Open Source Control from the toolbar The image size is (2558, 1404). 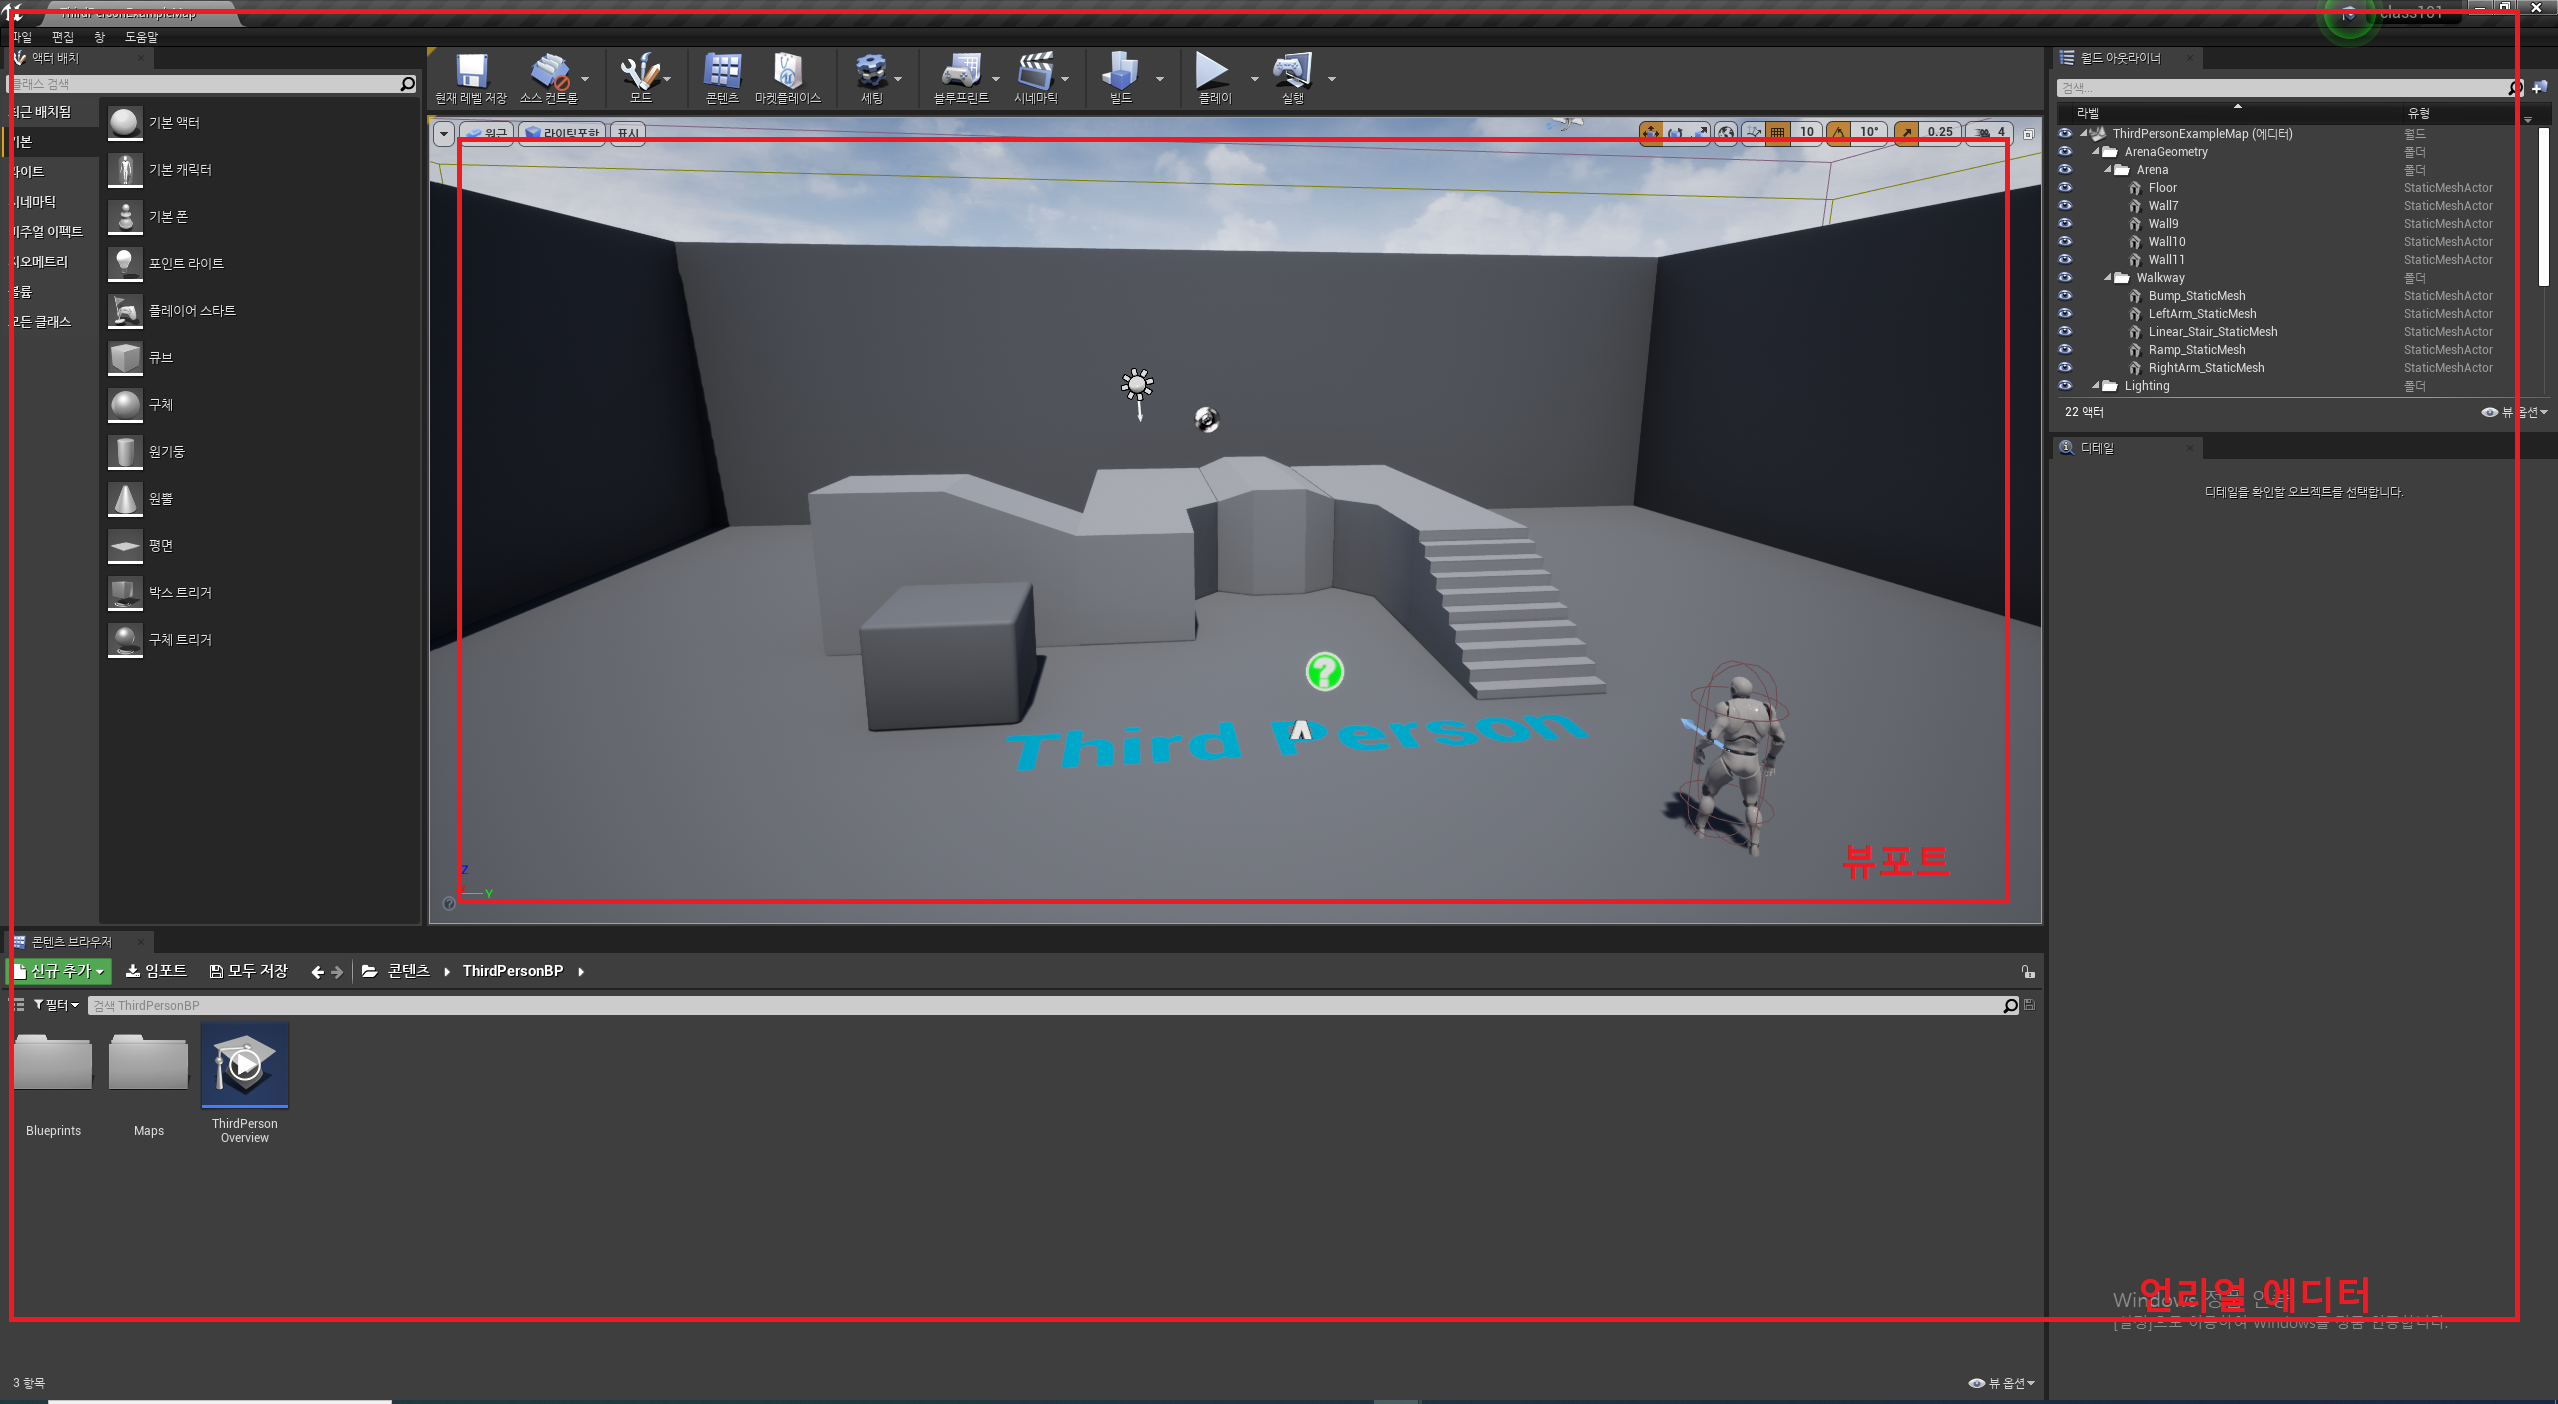click(x=548, y=73)
